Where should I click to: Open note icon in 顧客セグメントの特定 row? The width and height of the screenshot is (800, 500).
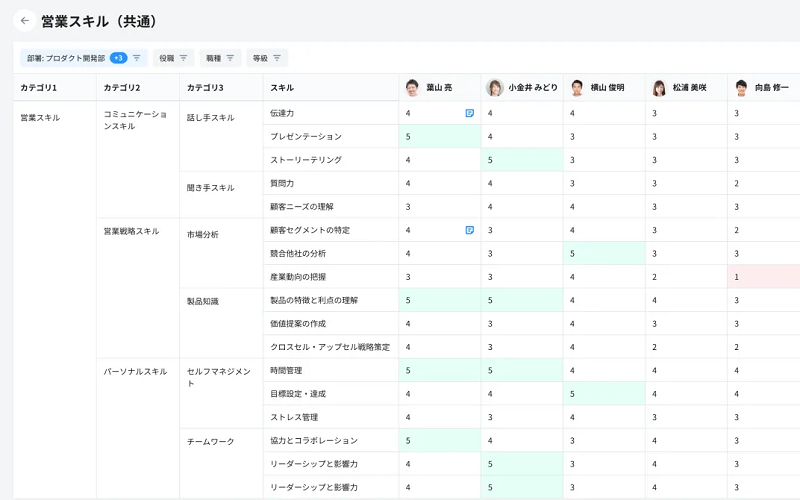[470, 230]
